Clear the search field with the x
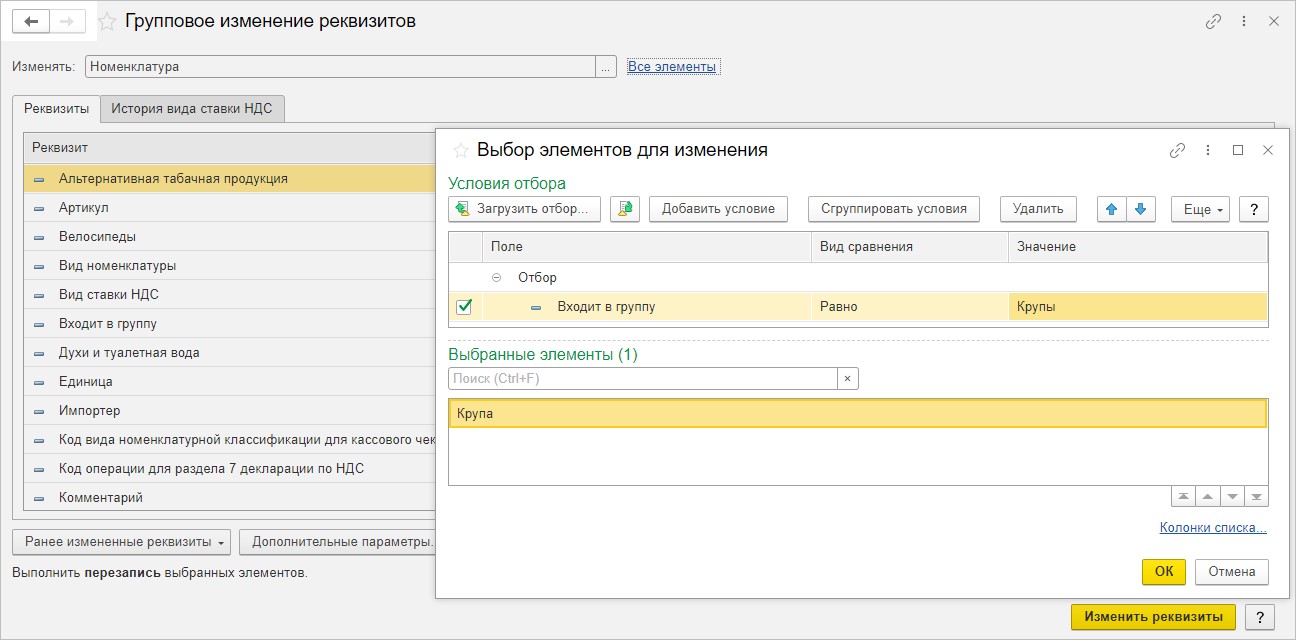This screenshot has width=1296, height=640. click(x=847, y=379)
